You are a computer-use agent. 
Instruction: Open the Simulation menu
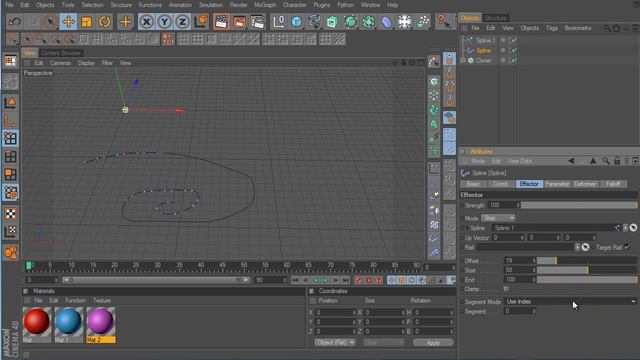(211, 5)
